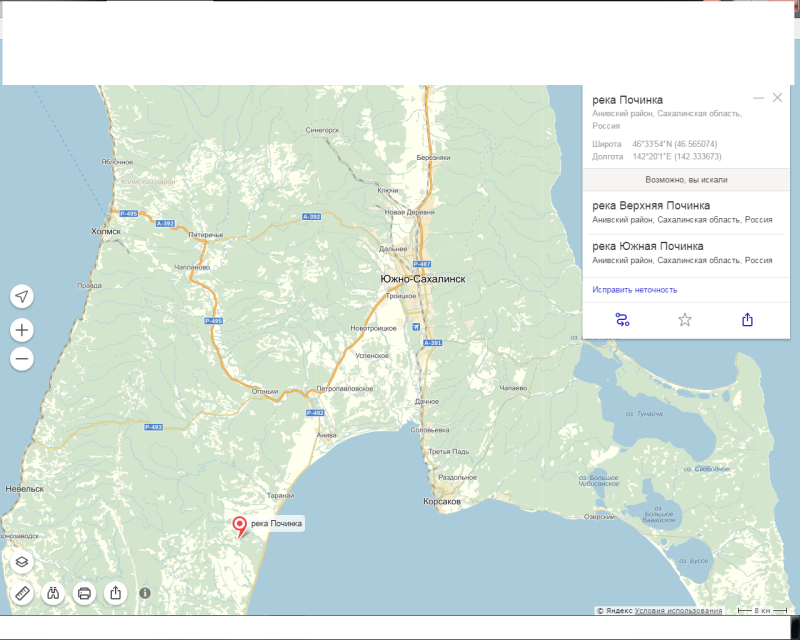Collapse the река Починка panel
800x640 pixels.
pyautogui.click(x=758, y=97)
